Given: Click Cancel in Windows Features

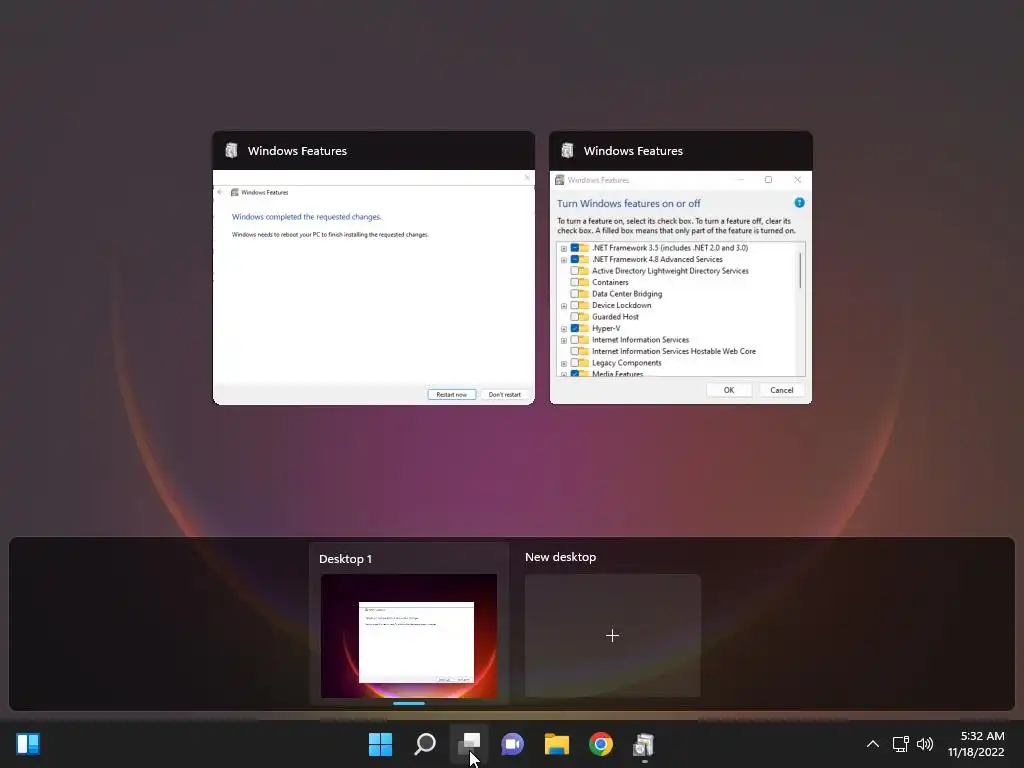Looking at the screenshot, I should (x=781, y=390).
